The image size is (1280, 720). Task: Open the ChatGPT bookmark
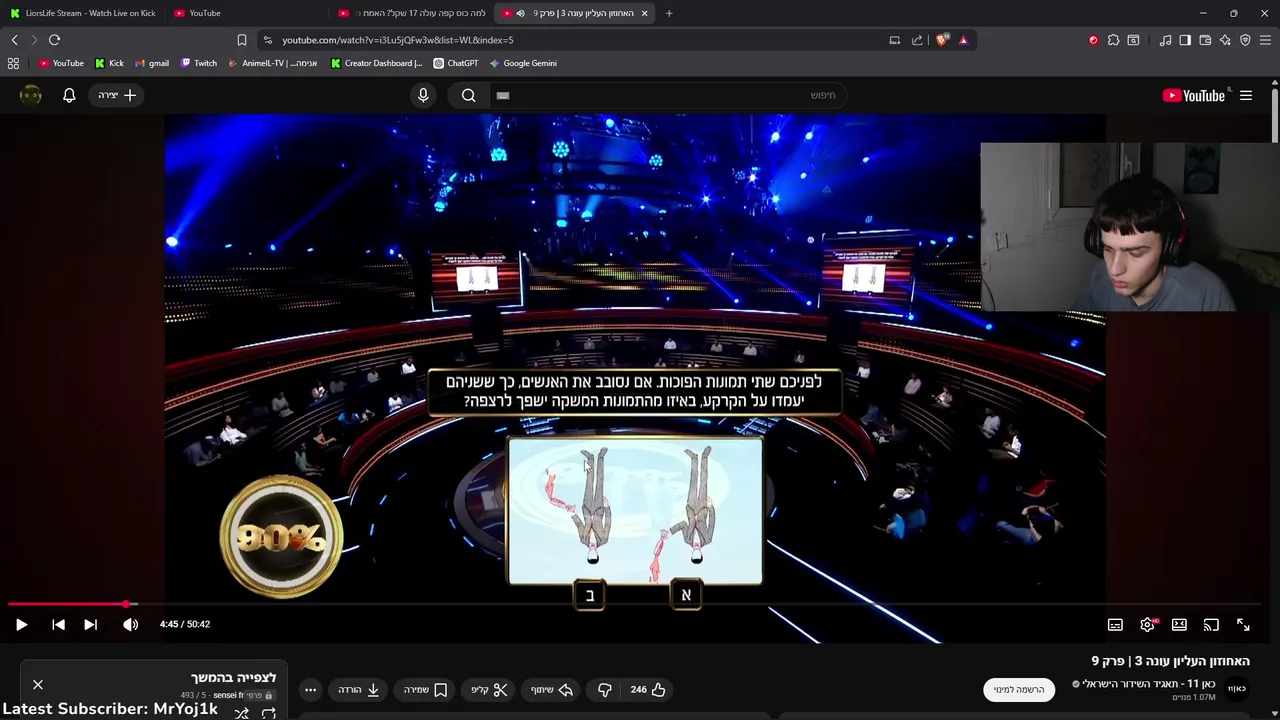coord(456,63)
